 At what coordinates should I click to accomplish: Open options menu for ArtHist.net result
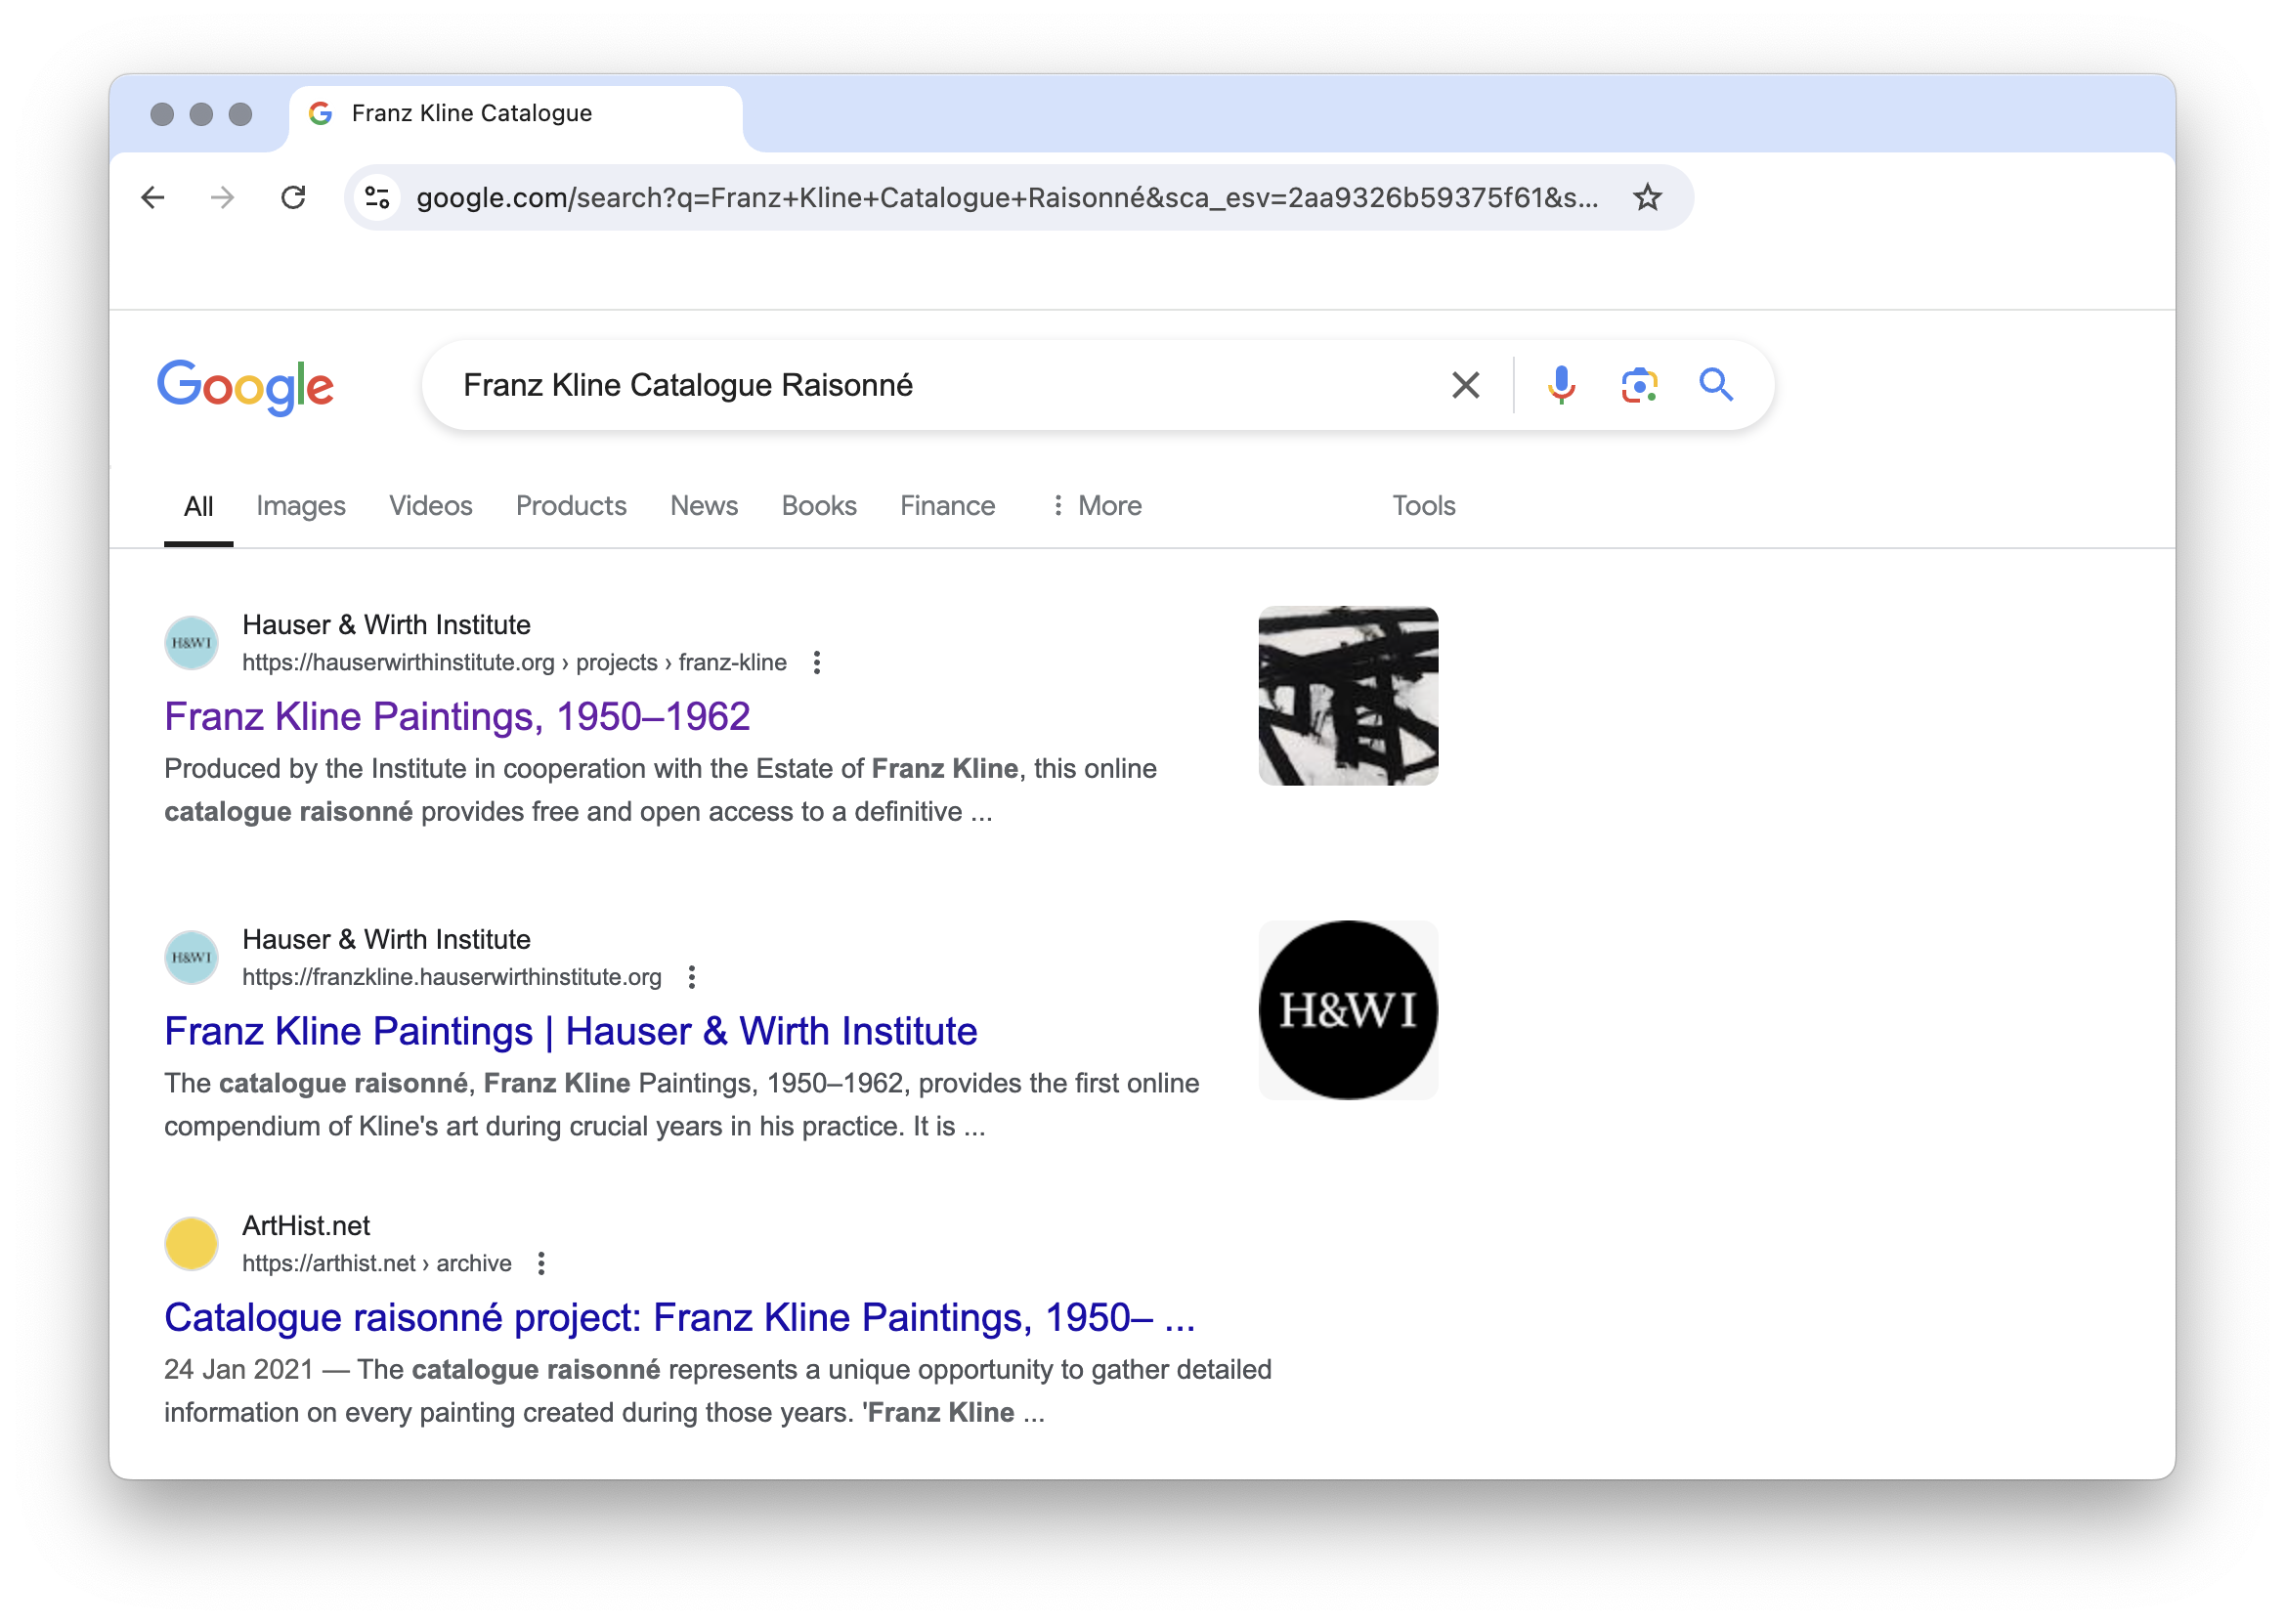point(541,1263)
